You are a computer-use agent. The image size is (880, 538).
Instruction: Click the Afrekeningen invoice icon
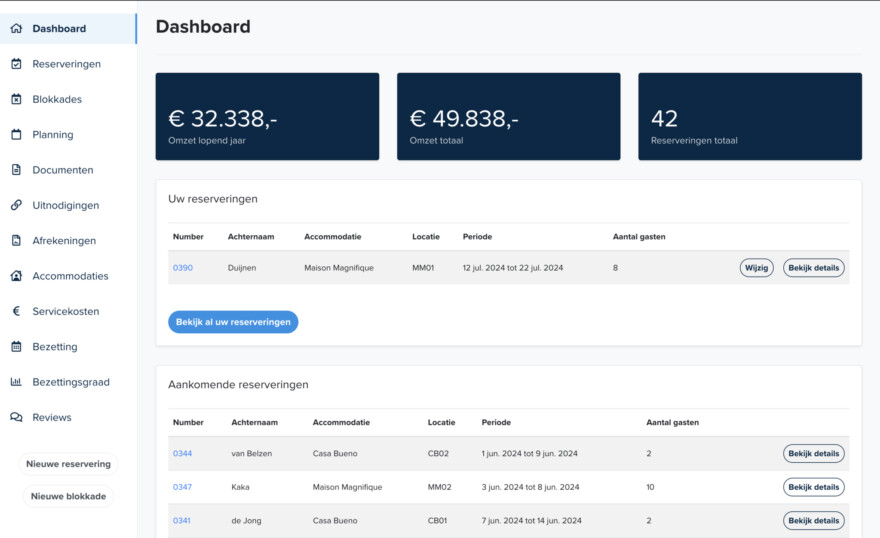16,241
